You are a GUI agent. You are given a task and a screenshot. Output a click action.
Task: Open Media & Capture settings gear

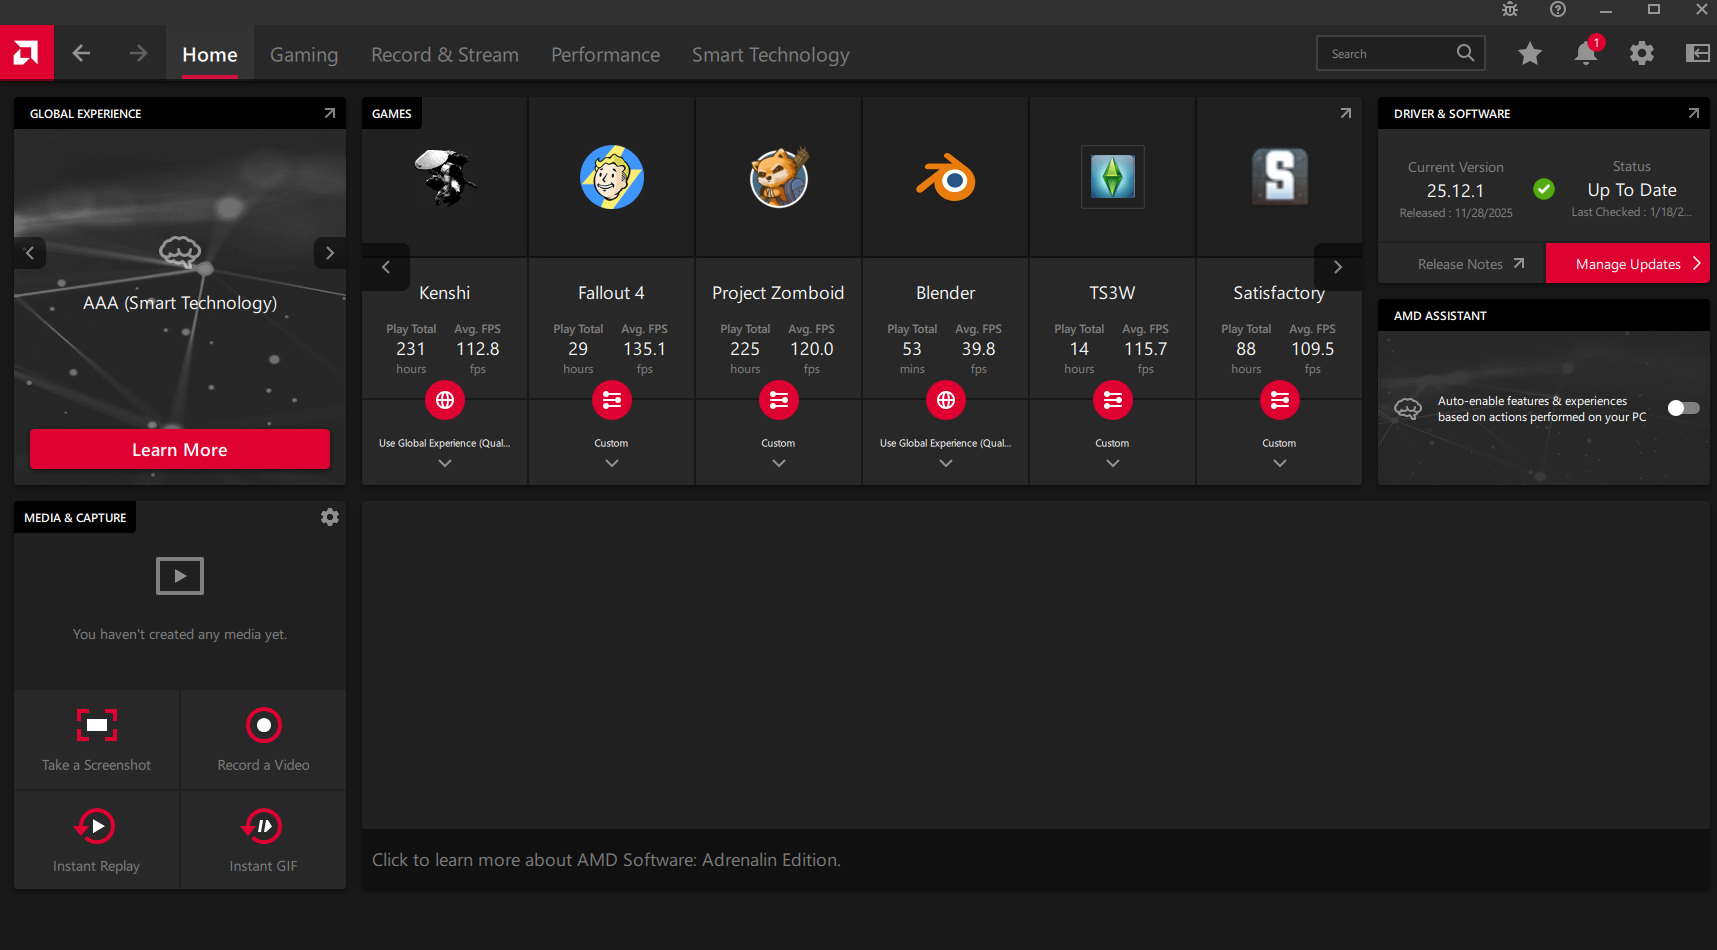[330, 517]
